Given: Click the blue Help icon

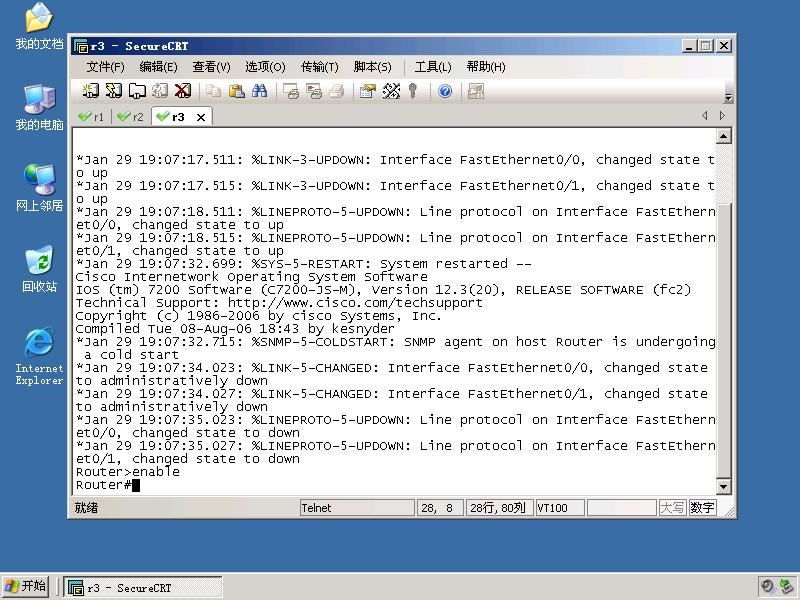Looking at the screenshot, I should [445, 91].
